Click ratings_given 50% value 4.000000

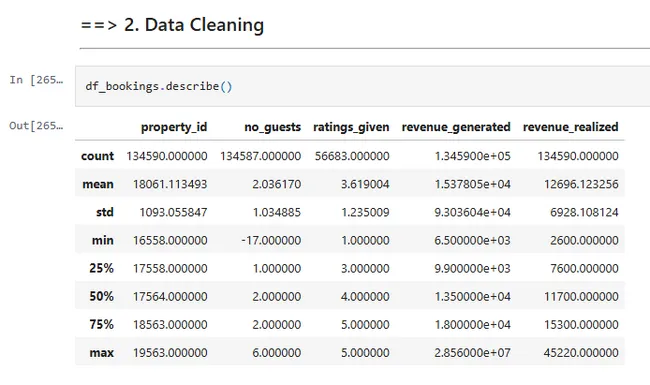pyautogui.click(x=365, y=296)
